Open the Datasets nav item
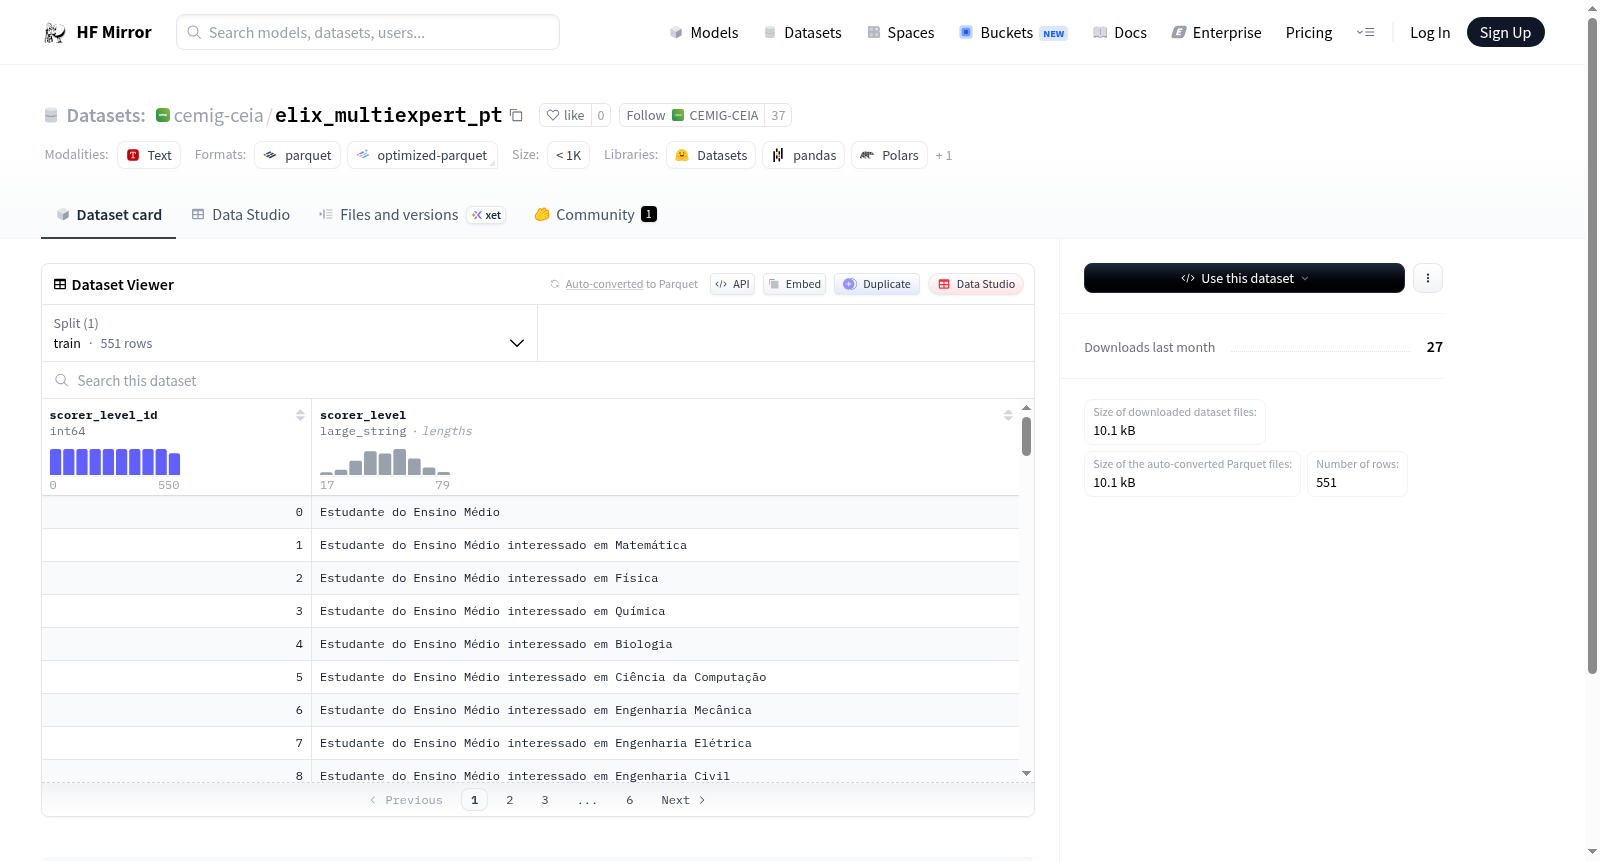This screenshot has height=861, width=1600. 802,33
